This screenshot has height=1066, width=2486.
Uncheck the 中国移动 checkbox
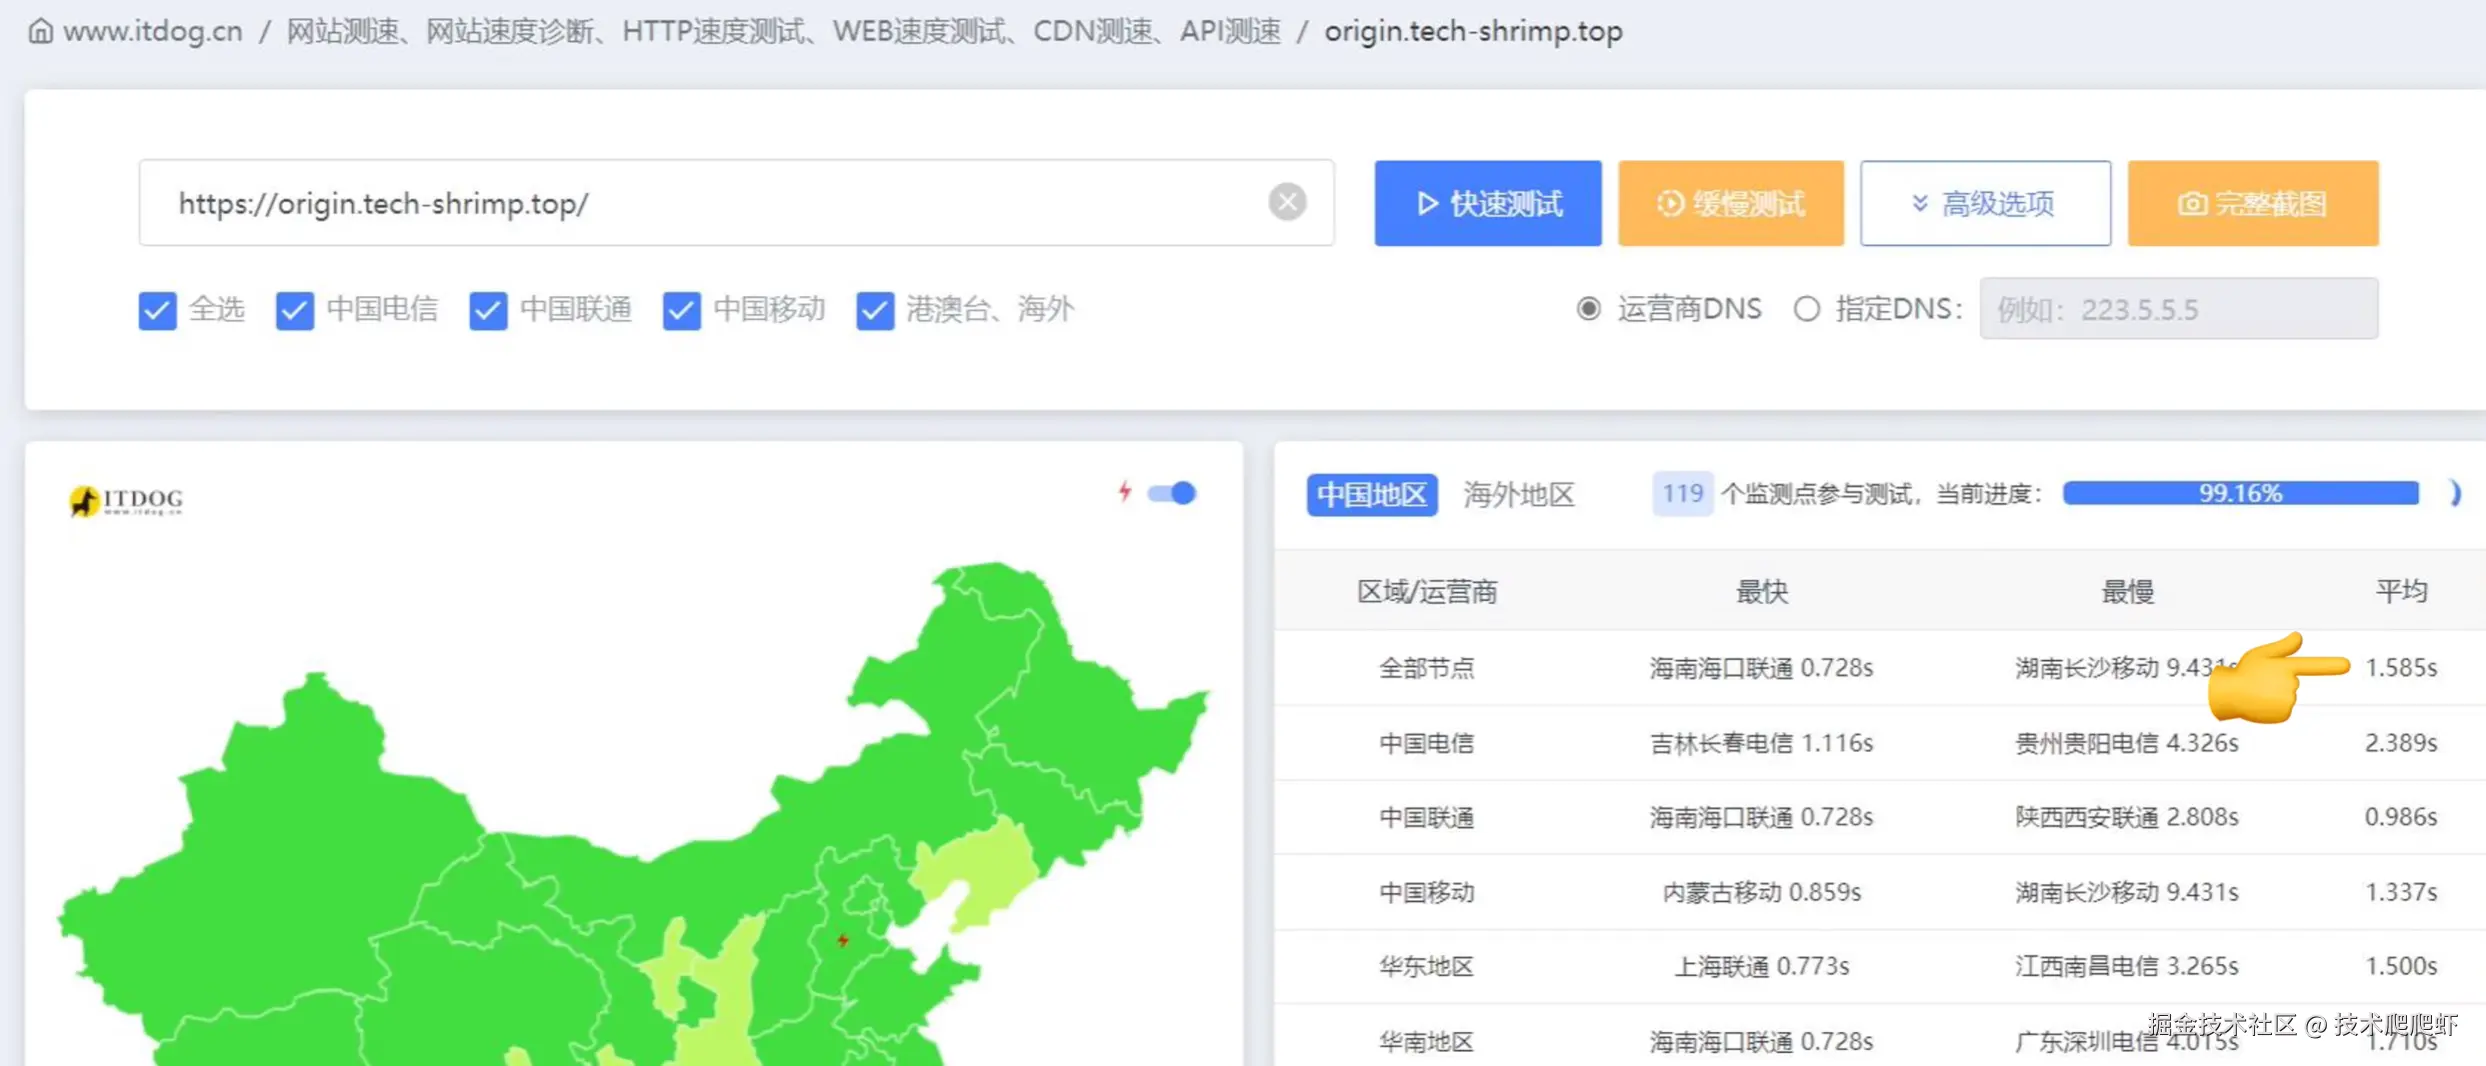point(681,310)
